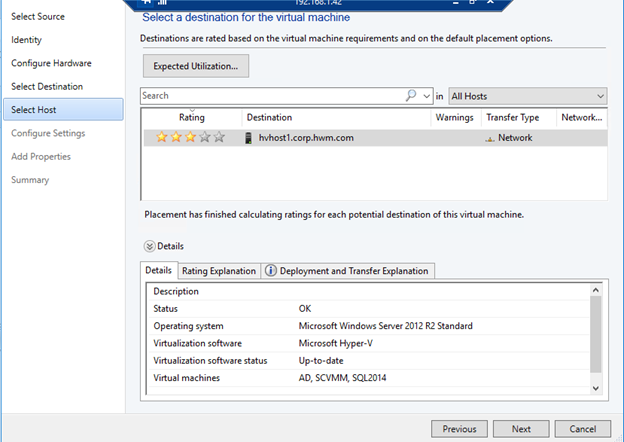Switch to the Rating Explanation tab
This screenshot has height=442, width=624.
219,271
